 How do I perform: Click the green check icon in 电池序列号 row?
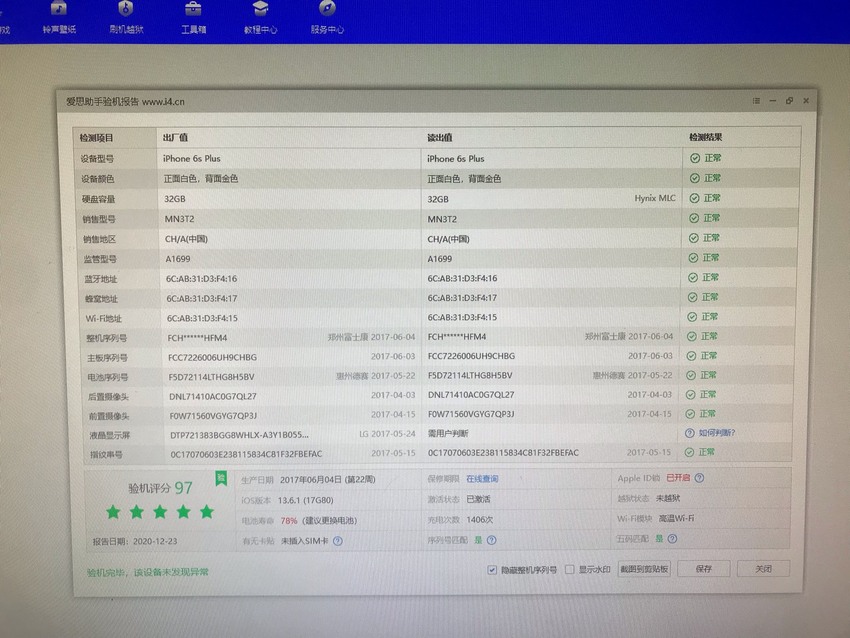691,375
